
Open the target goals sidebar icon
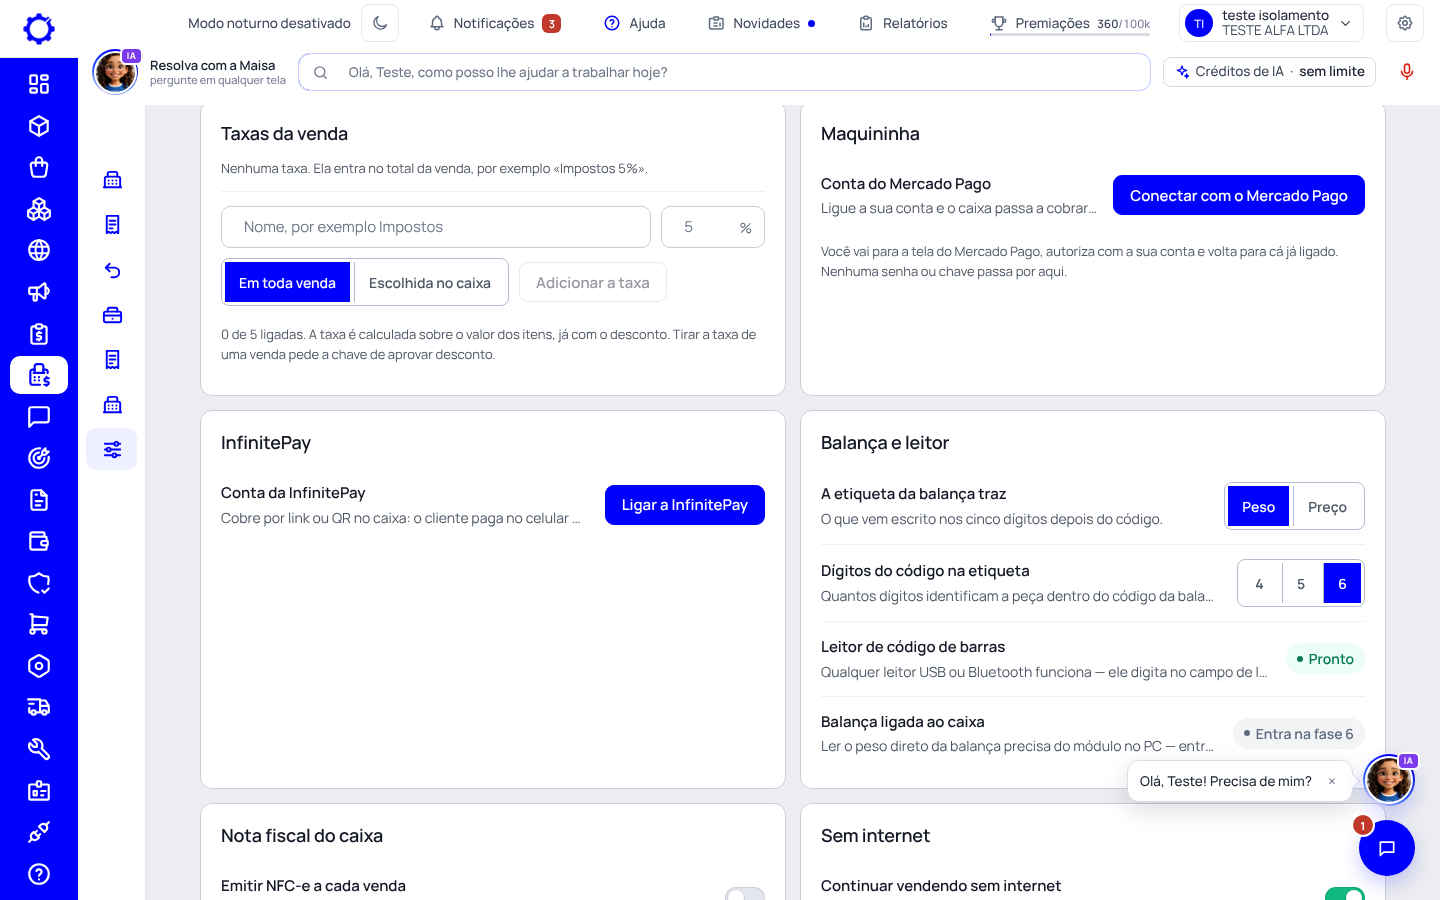(39, 458)
